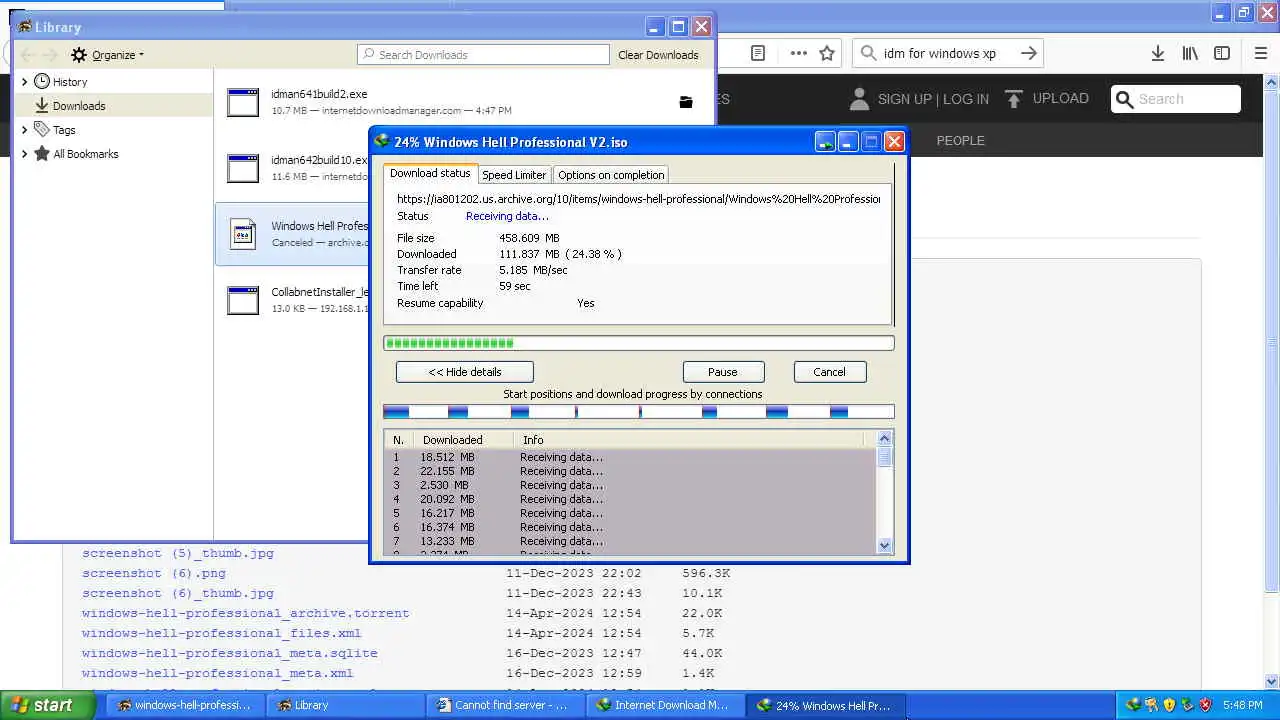Open containing folder for idman641build2.exe
Viewport: 1280px width, 720px height.
click(x=686, y=102)
